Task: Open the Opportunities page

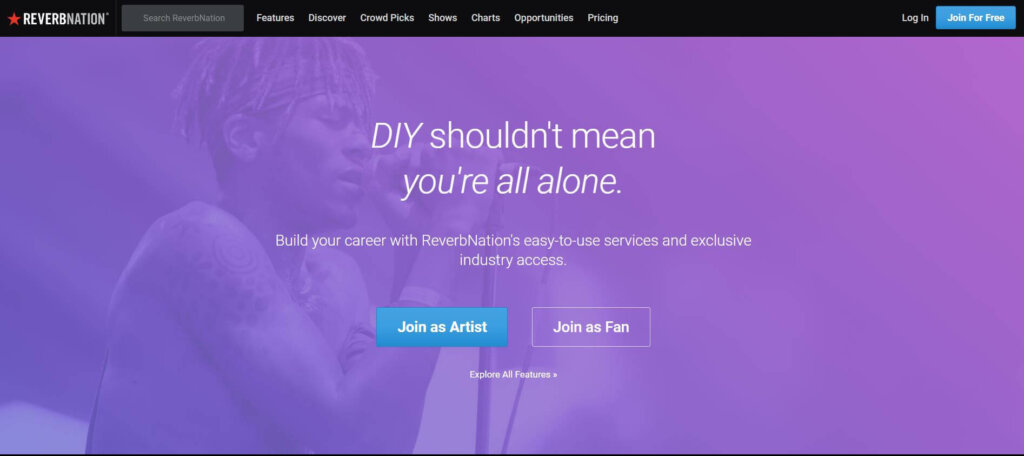Action: click(x=544, y=18)
